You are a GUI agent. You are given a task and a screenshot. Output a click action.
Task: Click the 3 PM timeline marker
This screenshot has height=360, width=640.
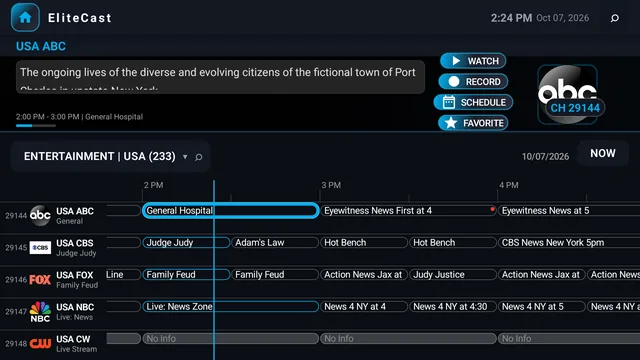coord(331,185)
